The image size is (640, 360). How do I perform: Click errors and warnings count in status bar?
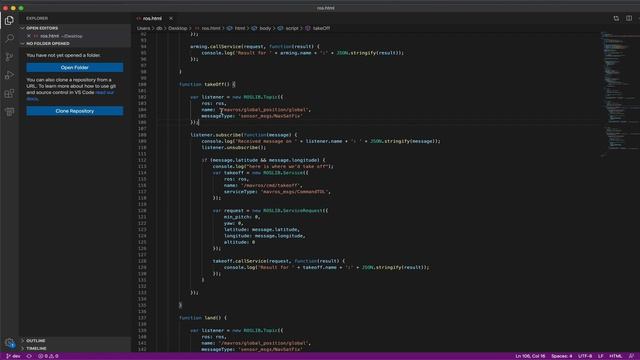click(x=48, y=356)
